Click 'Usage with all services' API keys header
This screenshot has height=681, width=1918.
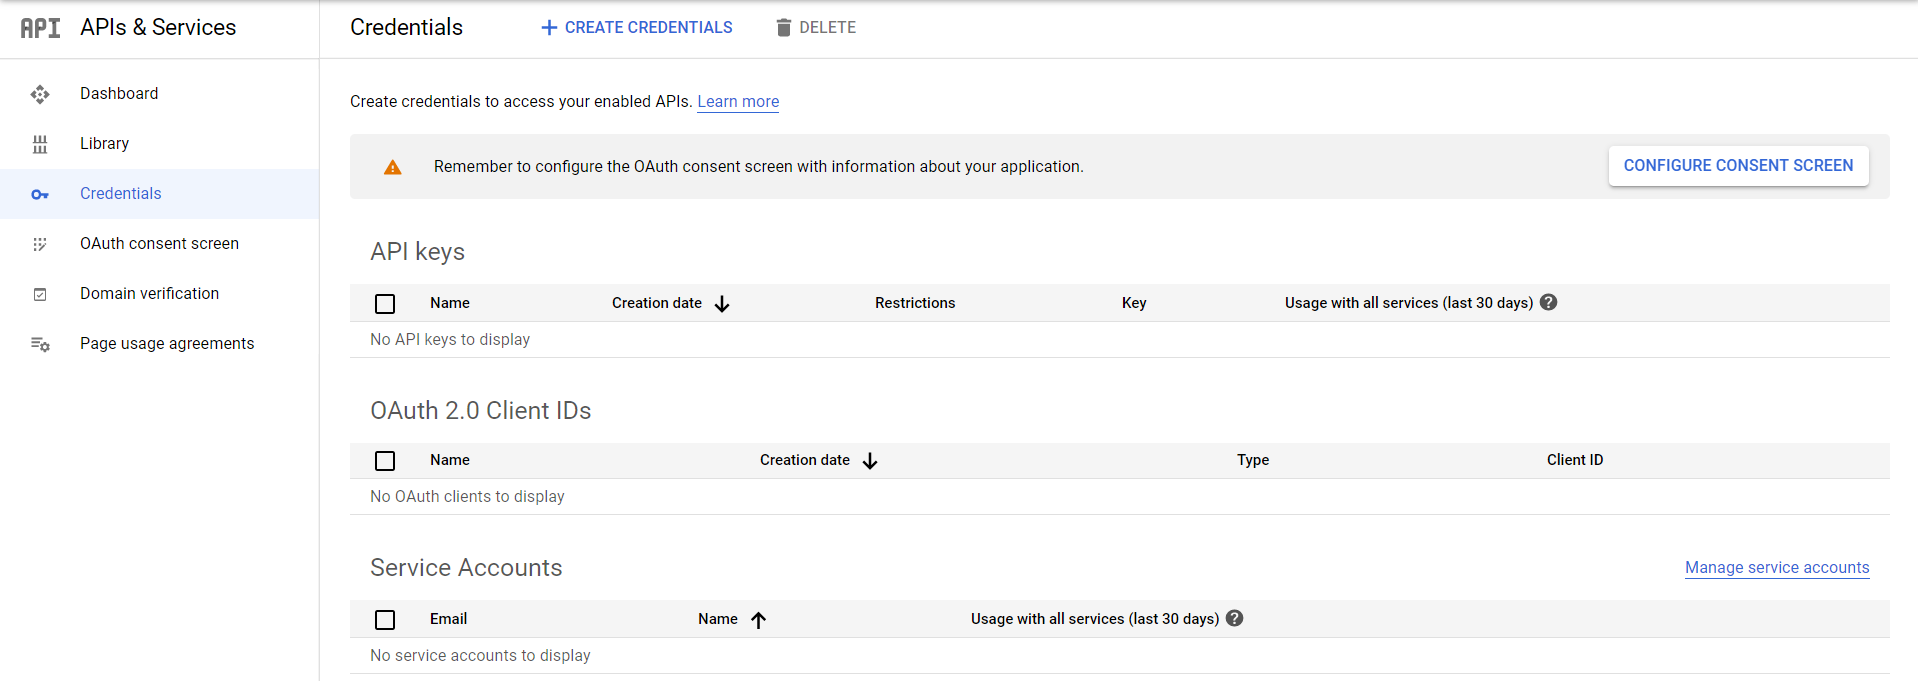(1409, 303)
